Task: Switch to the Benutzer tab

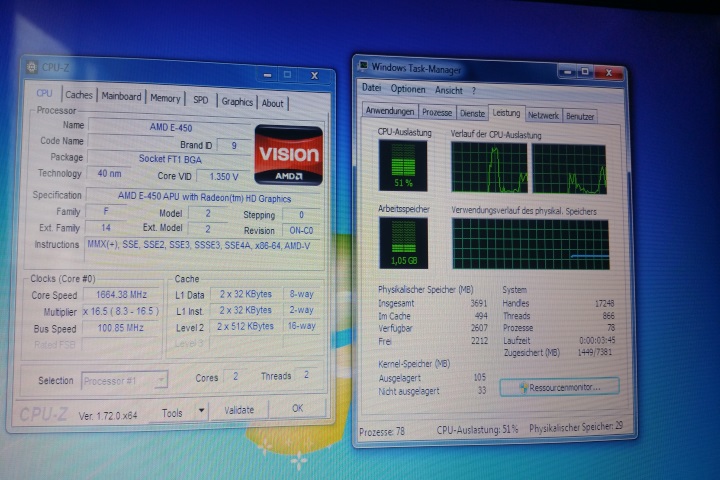Action: point(579,116)
